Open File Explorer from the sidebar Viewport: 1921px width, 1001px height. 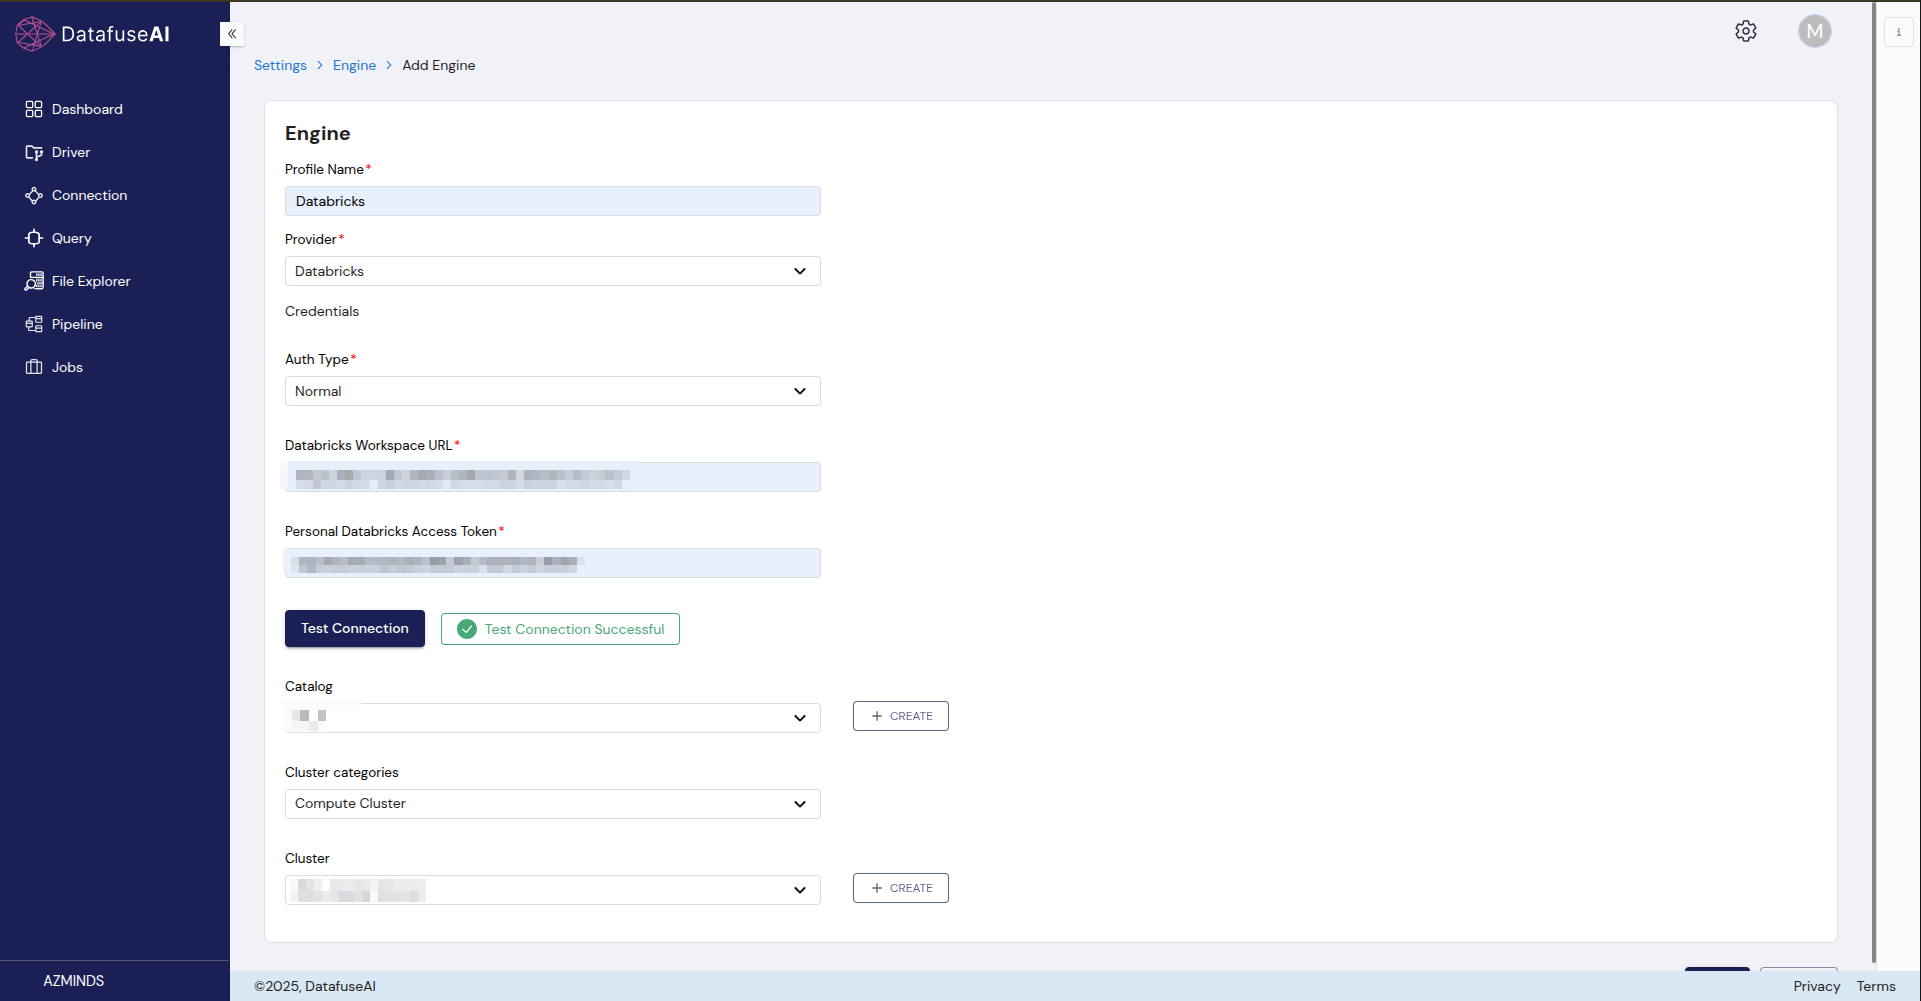[90, 281]
